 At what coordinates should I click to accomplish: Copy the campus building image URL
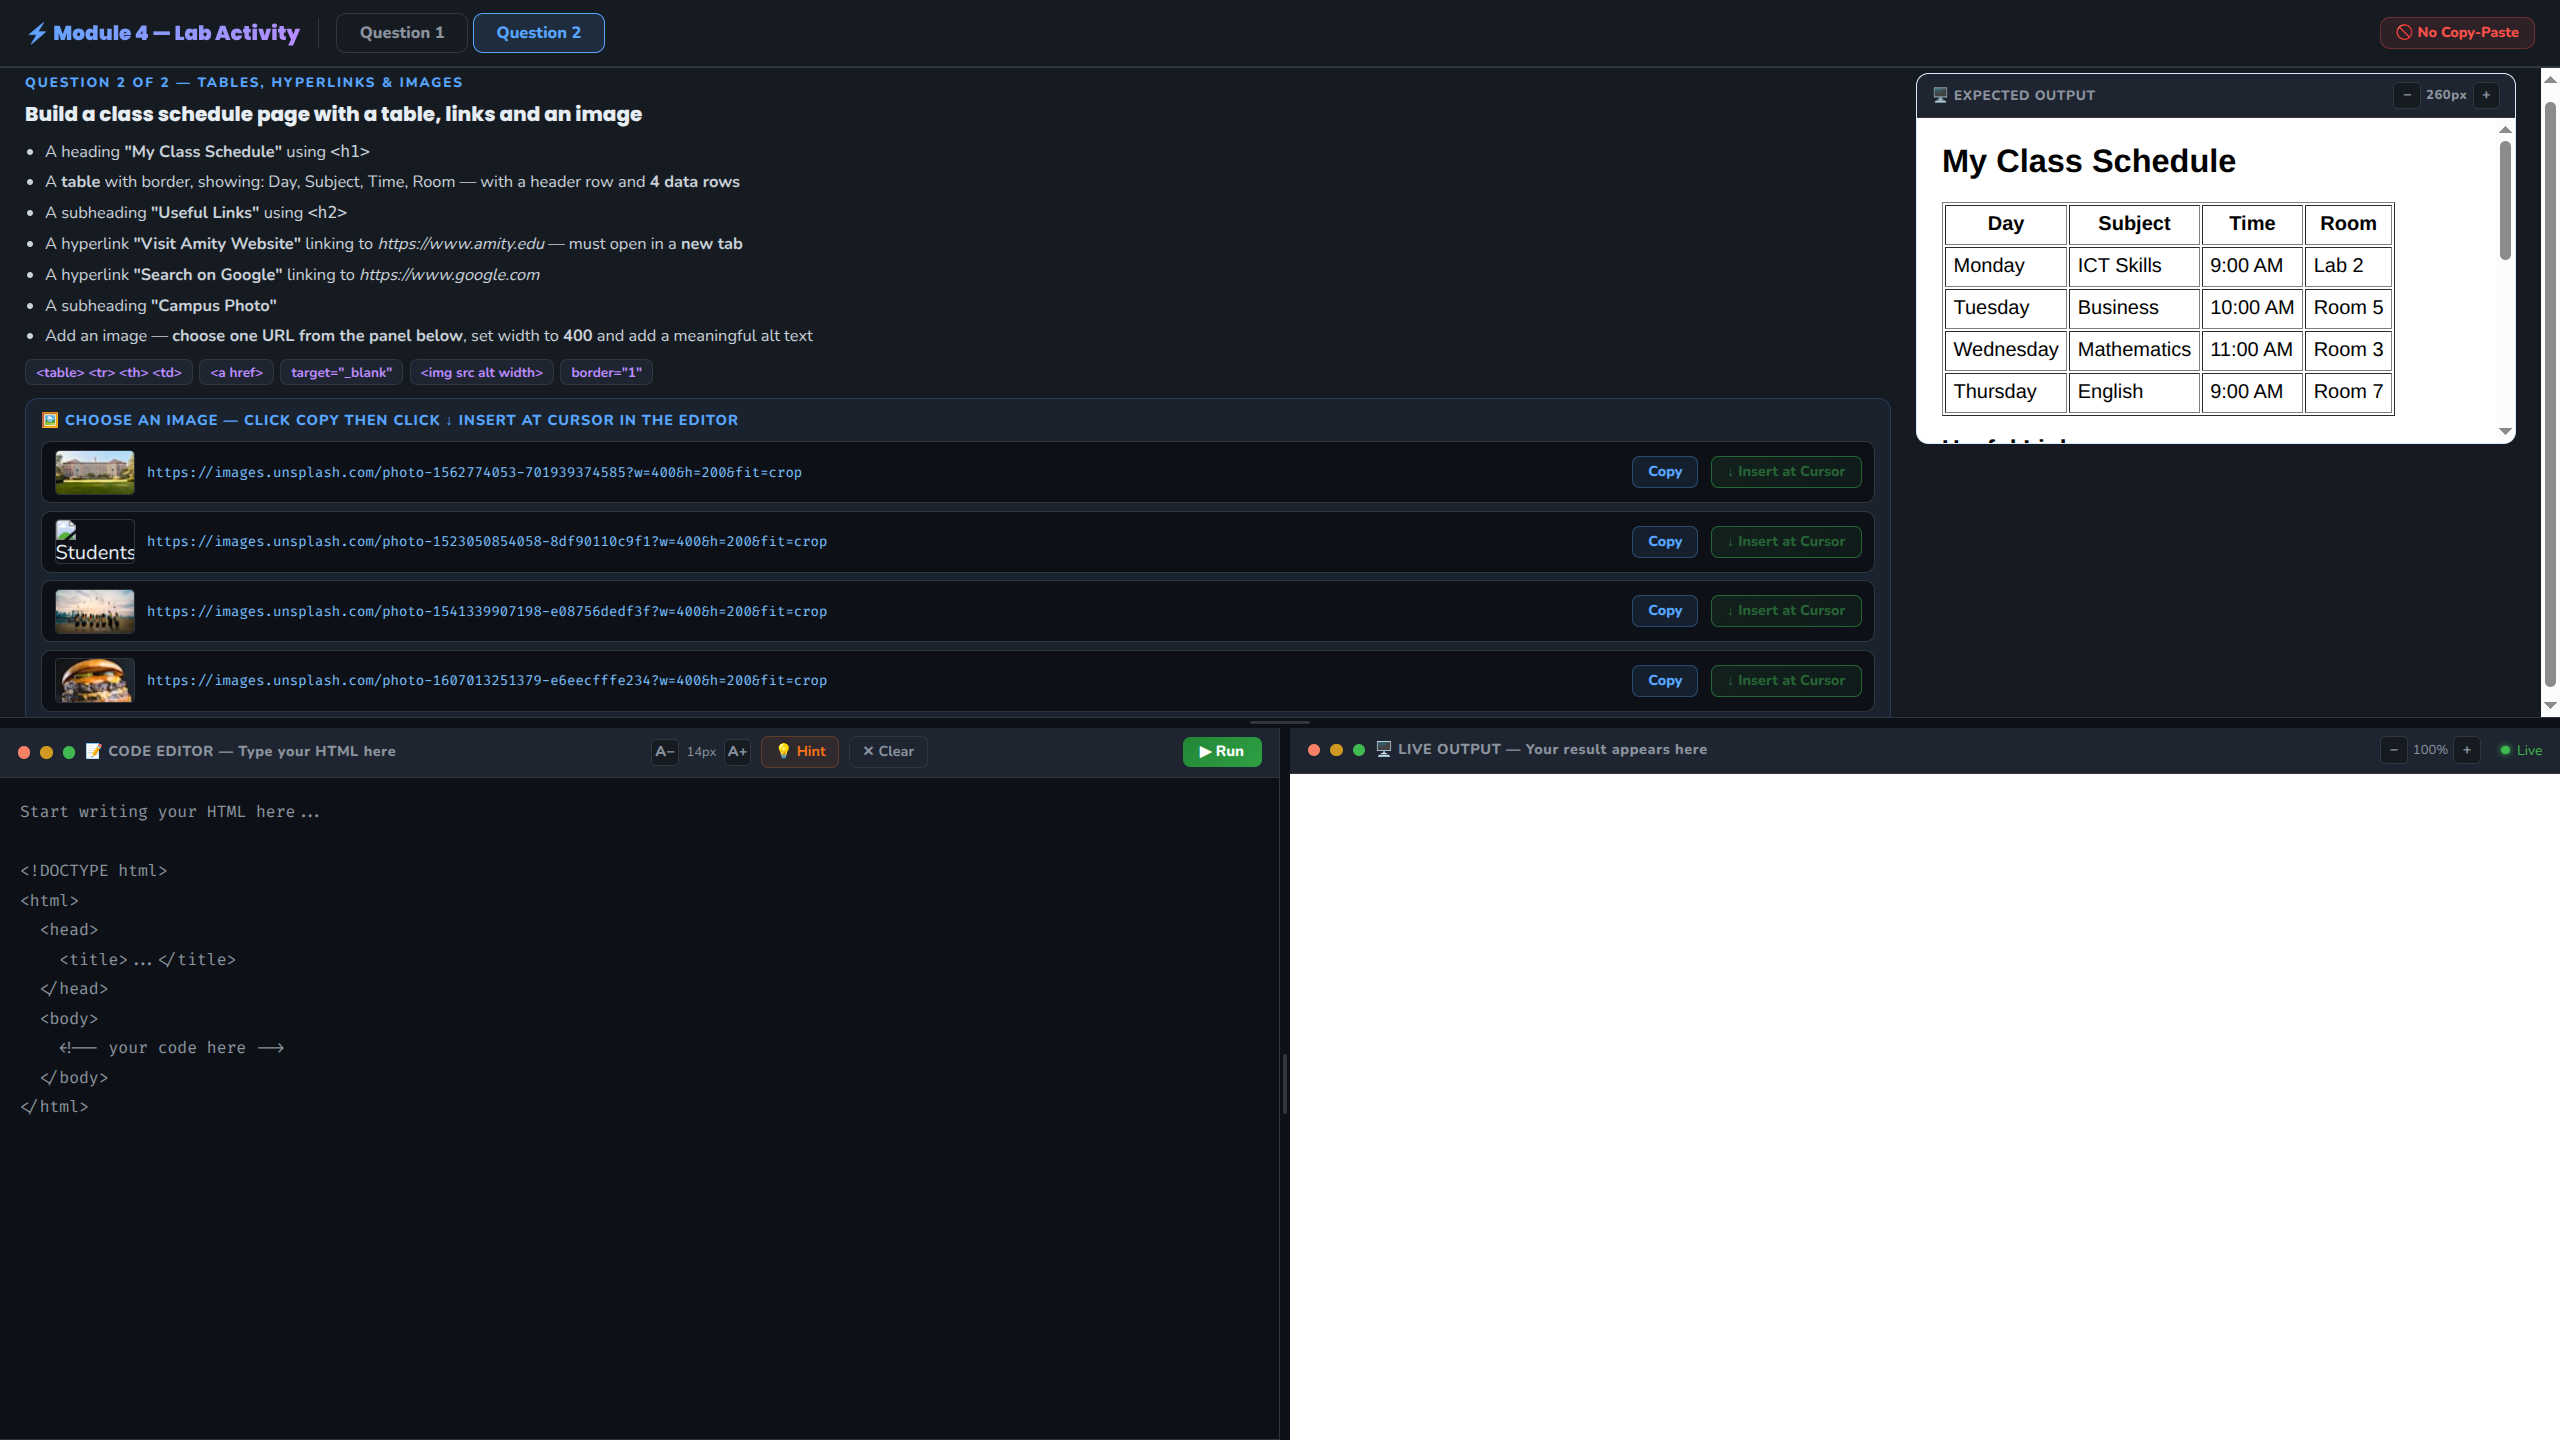1664,472
